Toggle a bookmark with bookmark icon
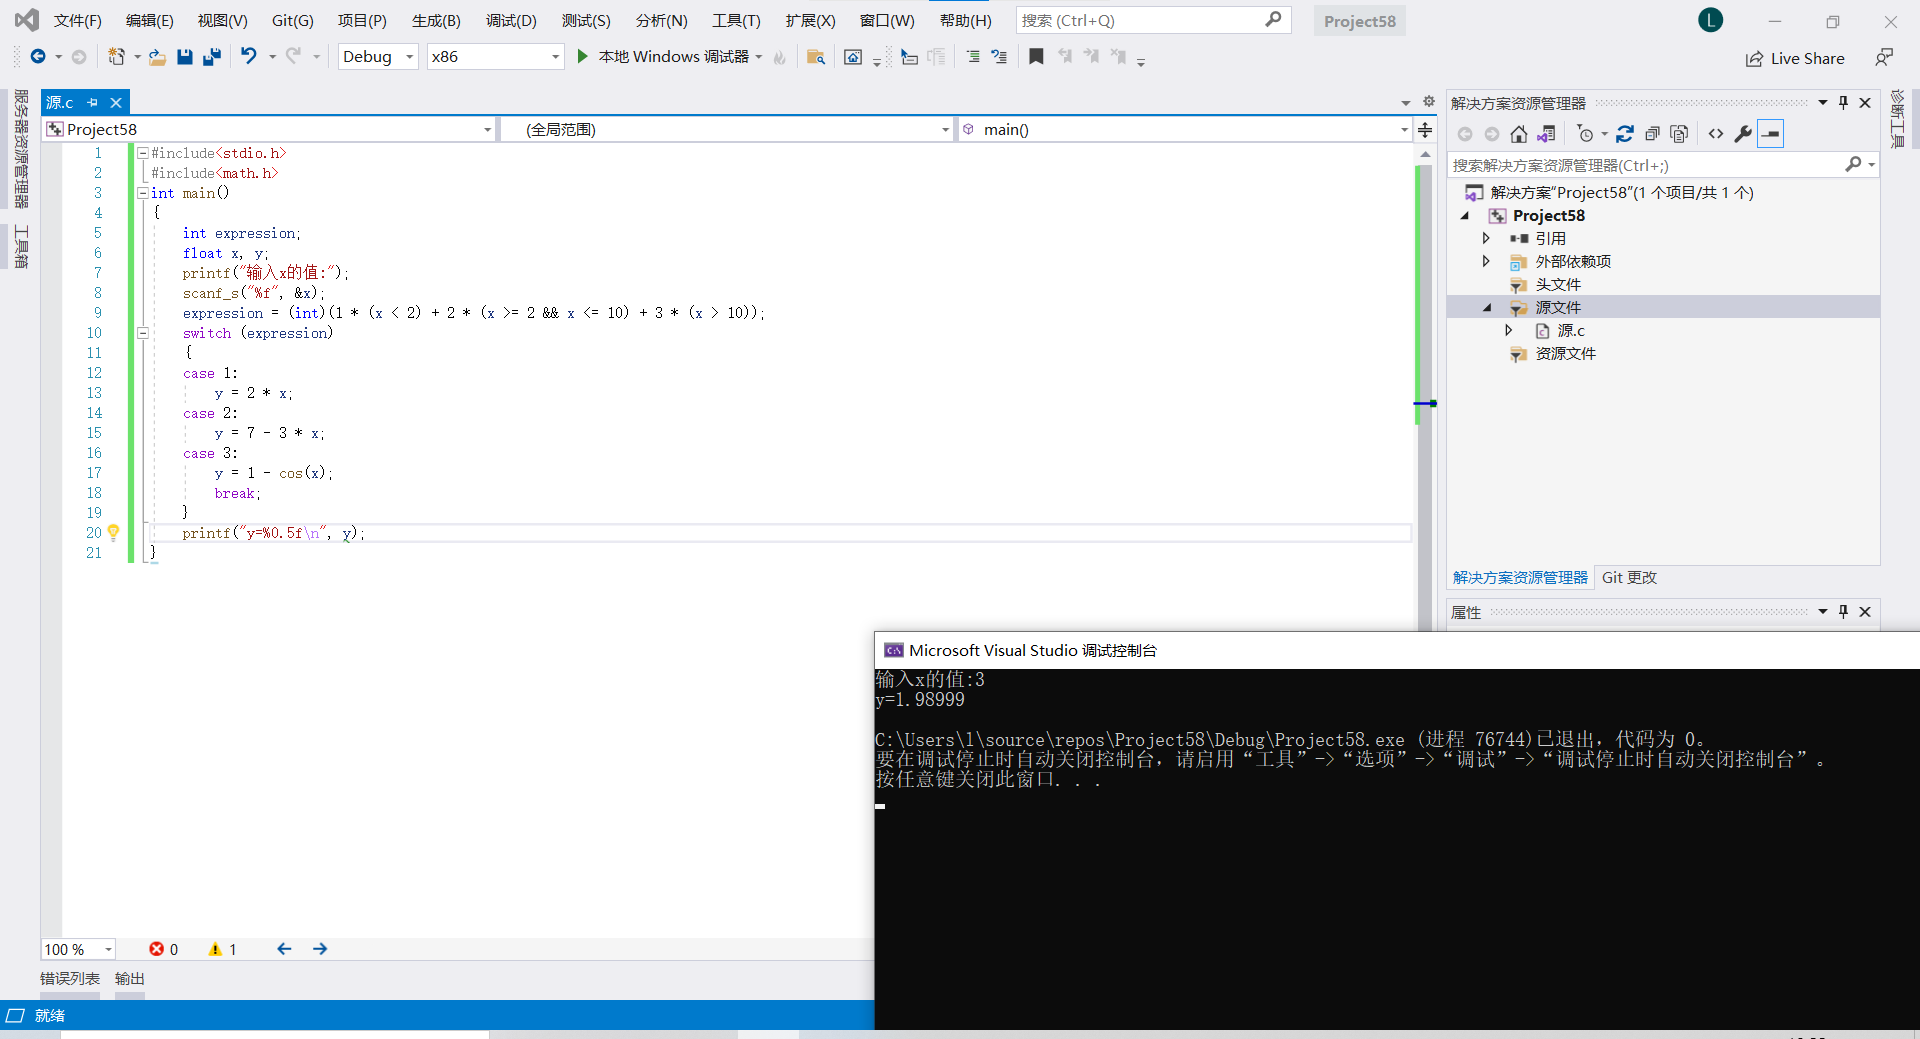This screenshot has height=1039, width=1920. [x=1036, y=57]
